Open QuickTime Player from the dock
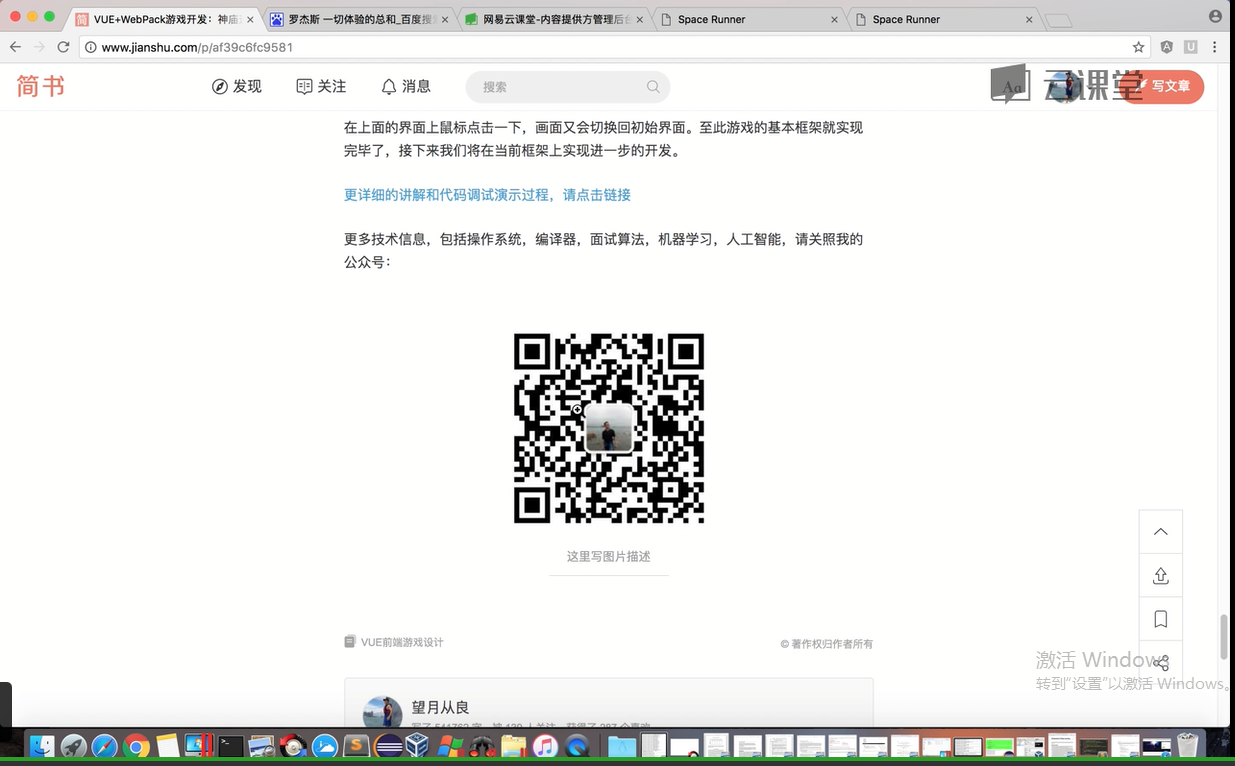This screenshot has width=1235, height=766. pyautogui.click(x=575, y=746)
